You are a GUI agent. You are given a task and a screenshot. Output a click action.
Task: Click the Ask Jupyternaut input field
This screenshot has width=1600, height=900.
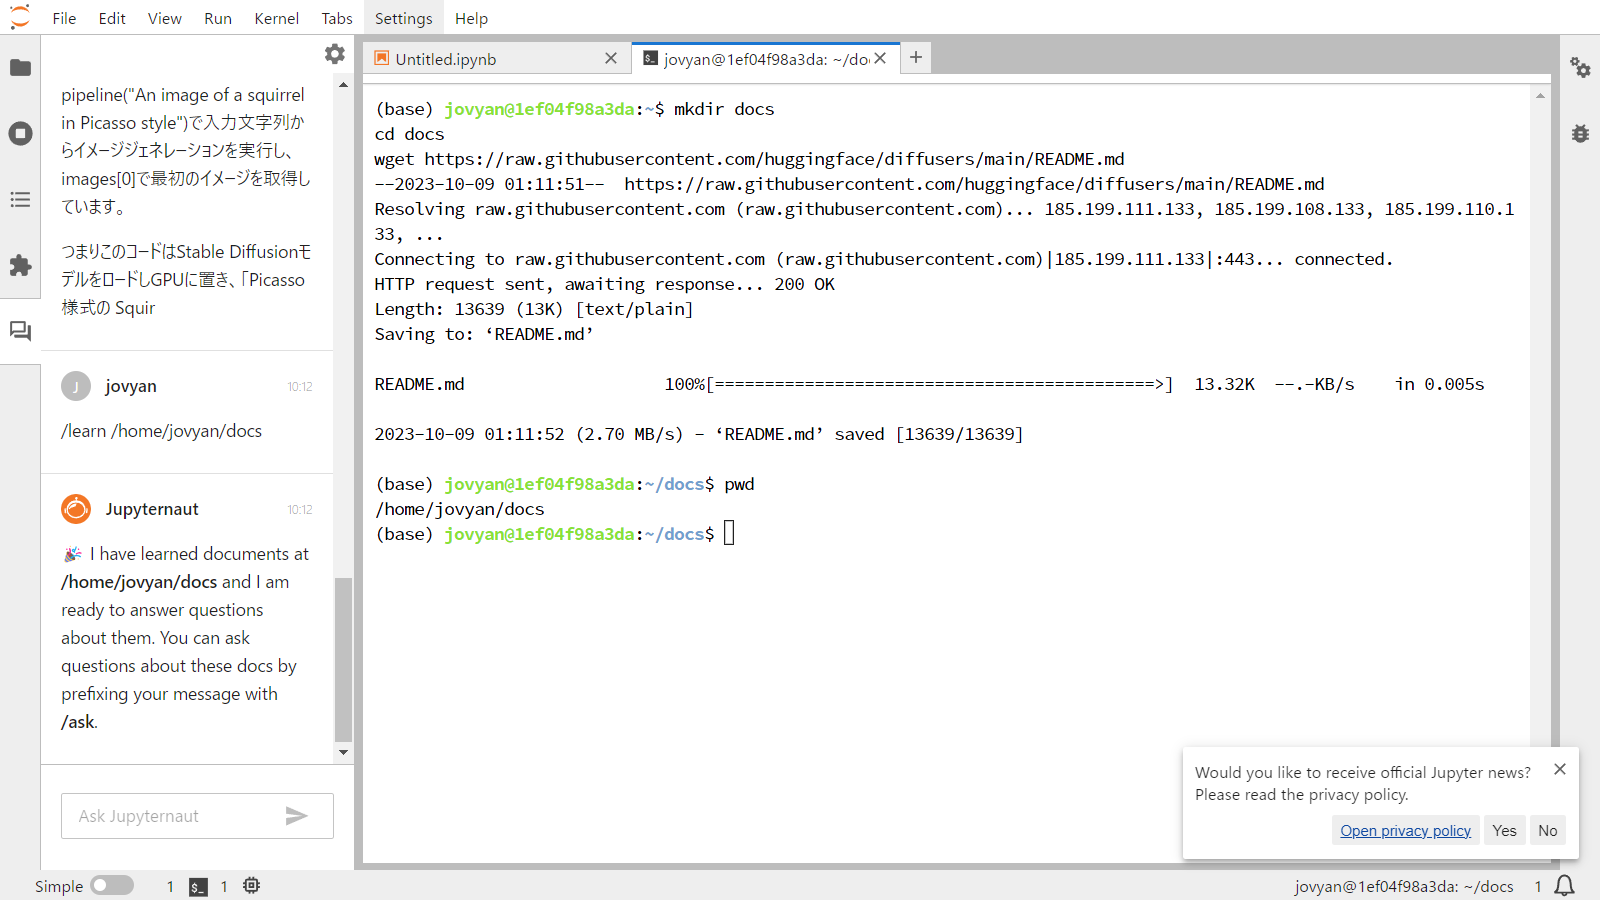click(170, 816)
